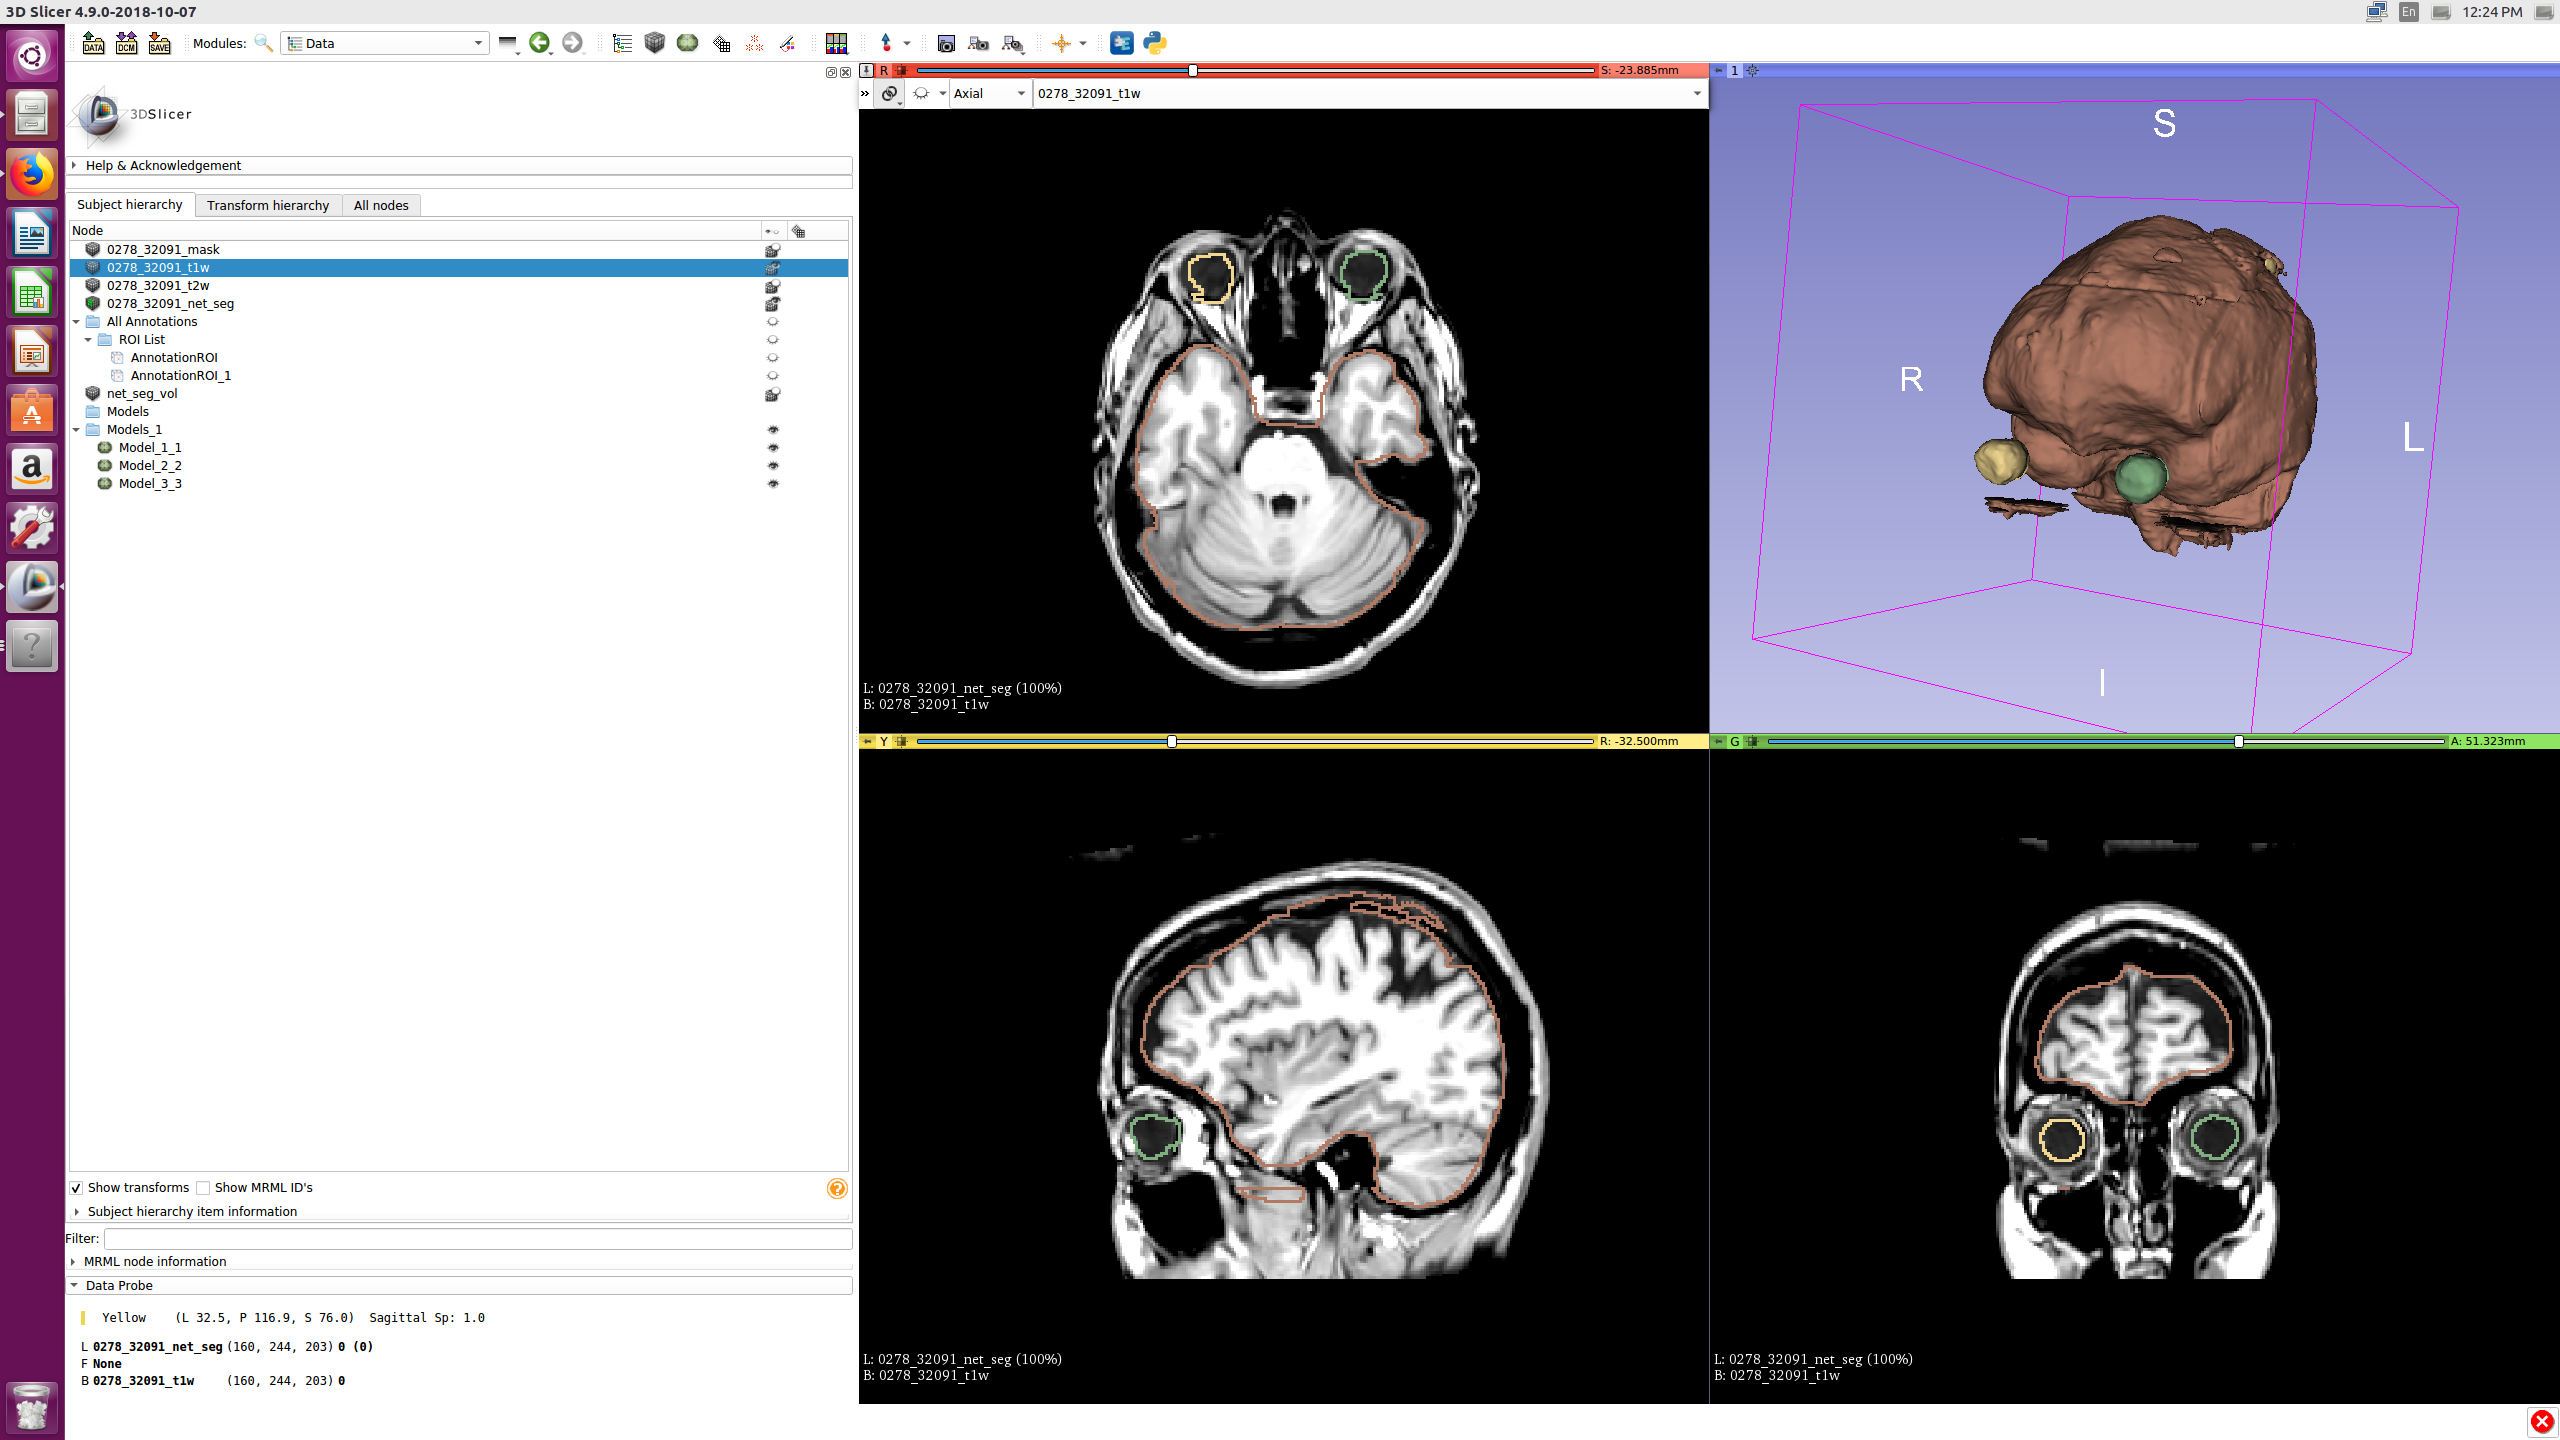Switch to Transform hierarchy tab
2560x1440 pixels.
pos(268,205)
